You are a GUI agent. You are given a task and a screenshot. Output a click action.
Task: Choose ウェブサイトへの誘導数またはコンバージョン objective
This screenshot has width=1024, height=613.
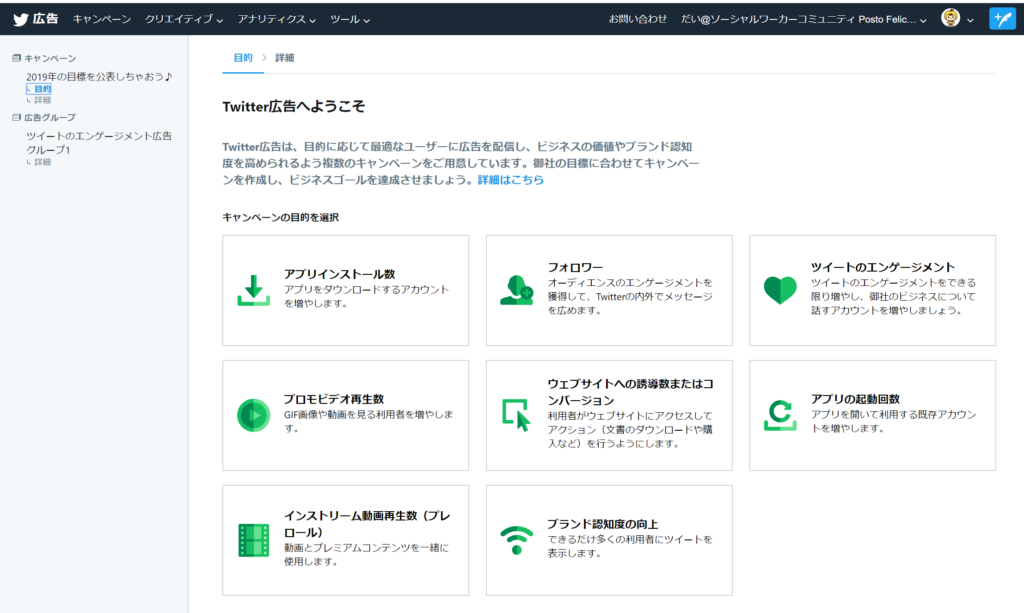point(609,415)
